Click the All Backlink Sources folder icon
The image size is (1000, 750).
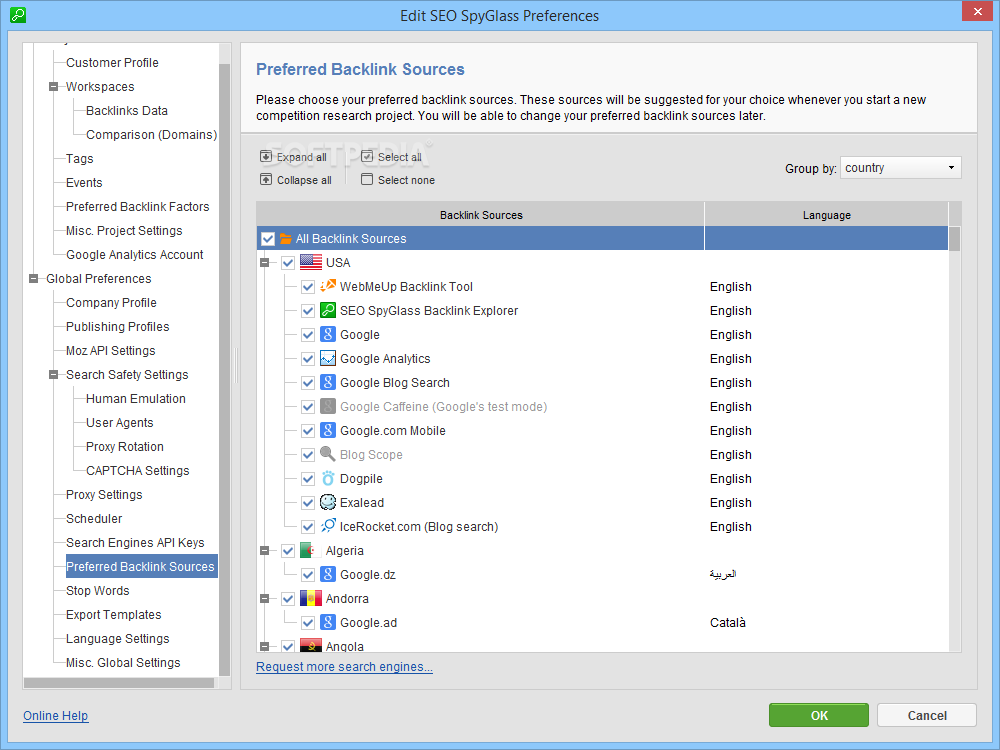(x=286, y=239)
